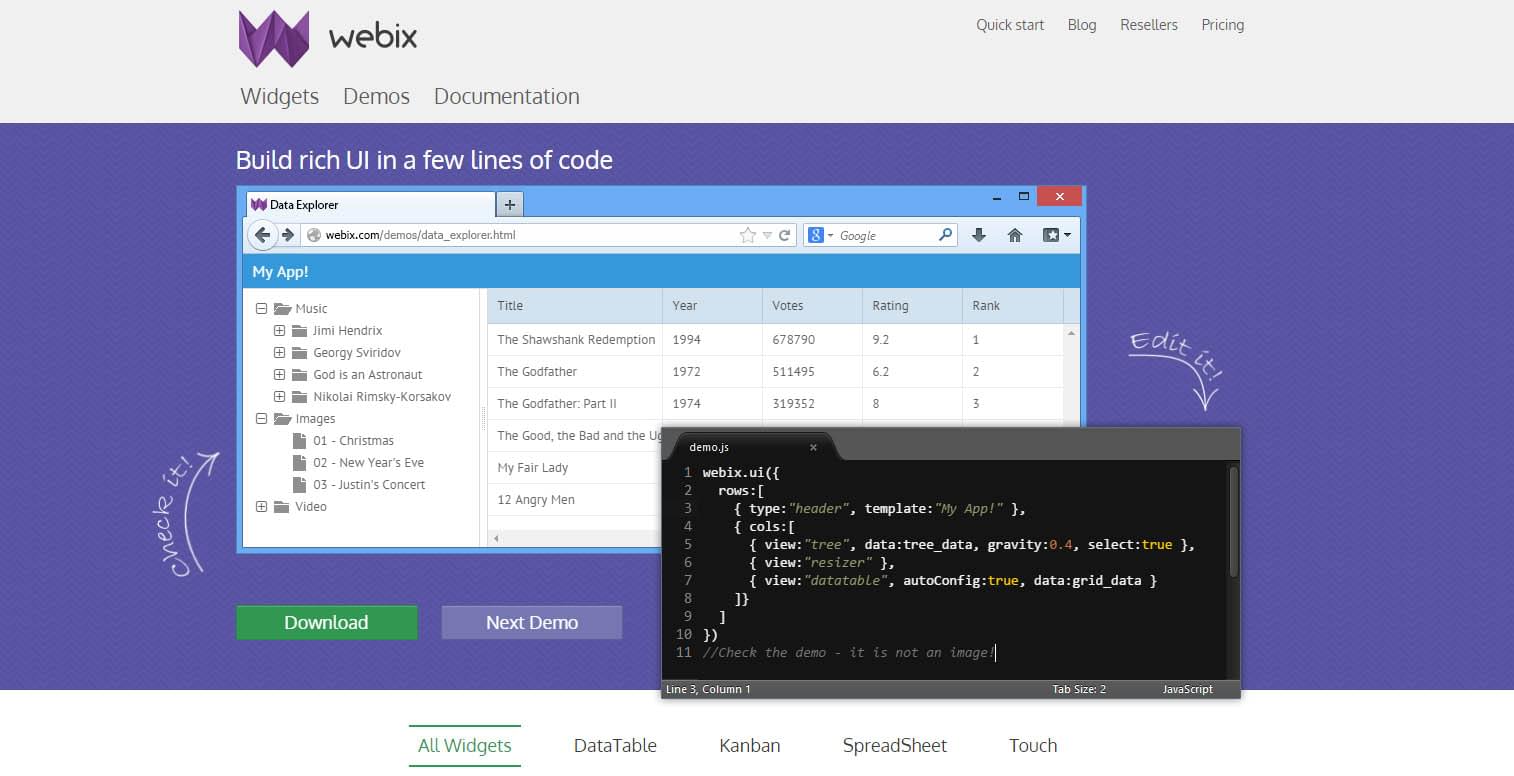
Task: Open the Demos menu item
Action: (376, 97)
